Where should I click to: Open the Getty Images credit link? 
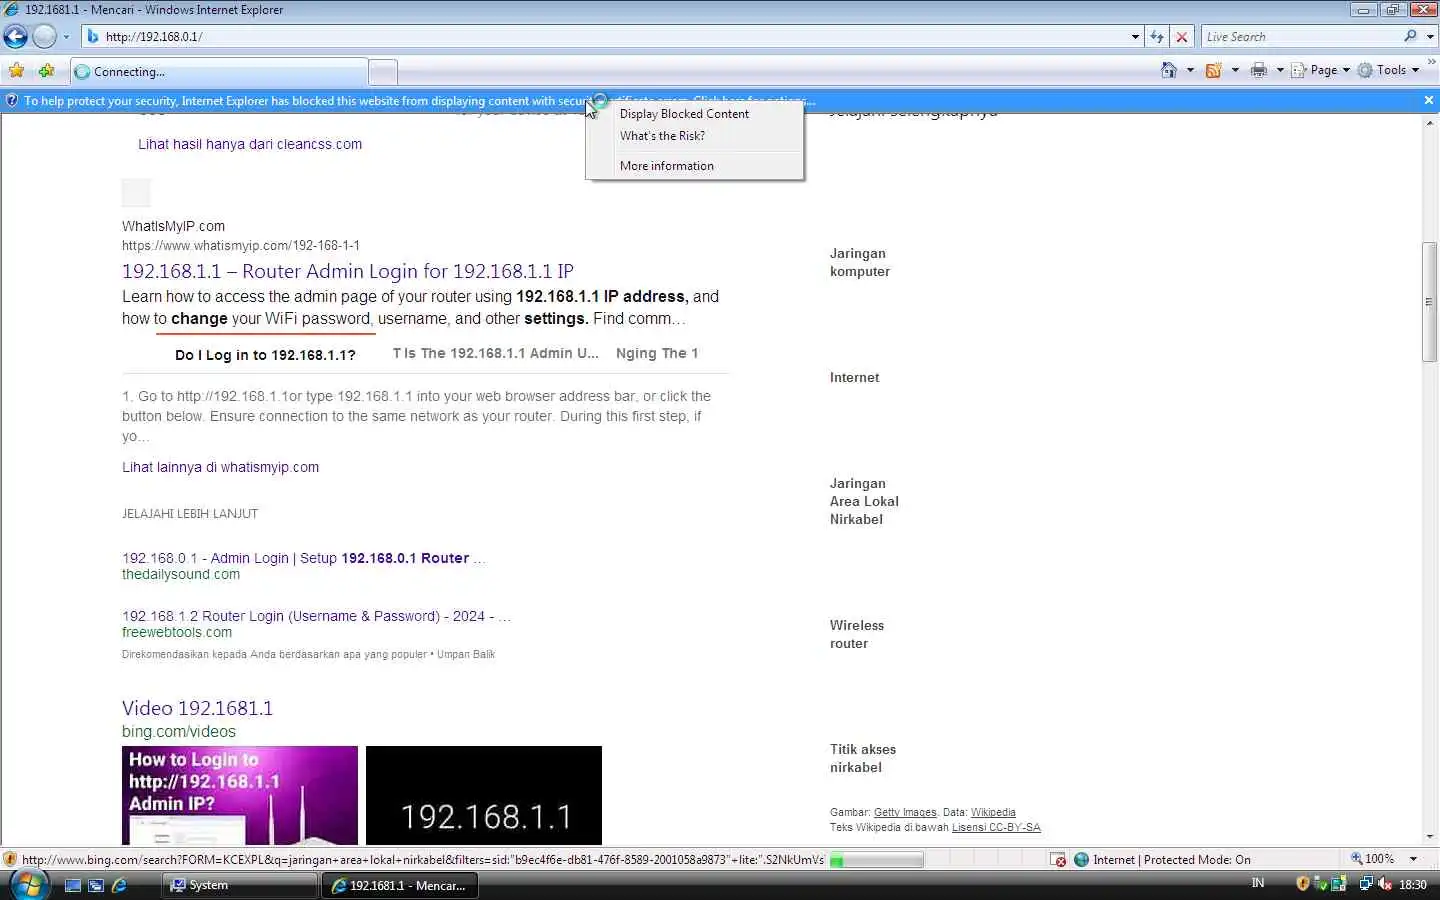[x=905, y=812]
